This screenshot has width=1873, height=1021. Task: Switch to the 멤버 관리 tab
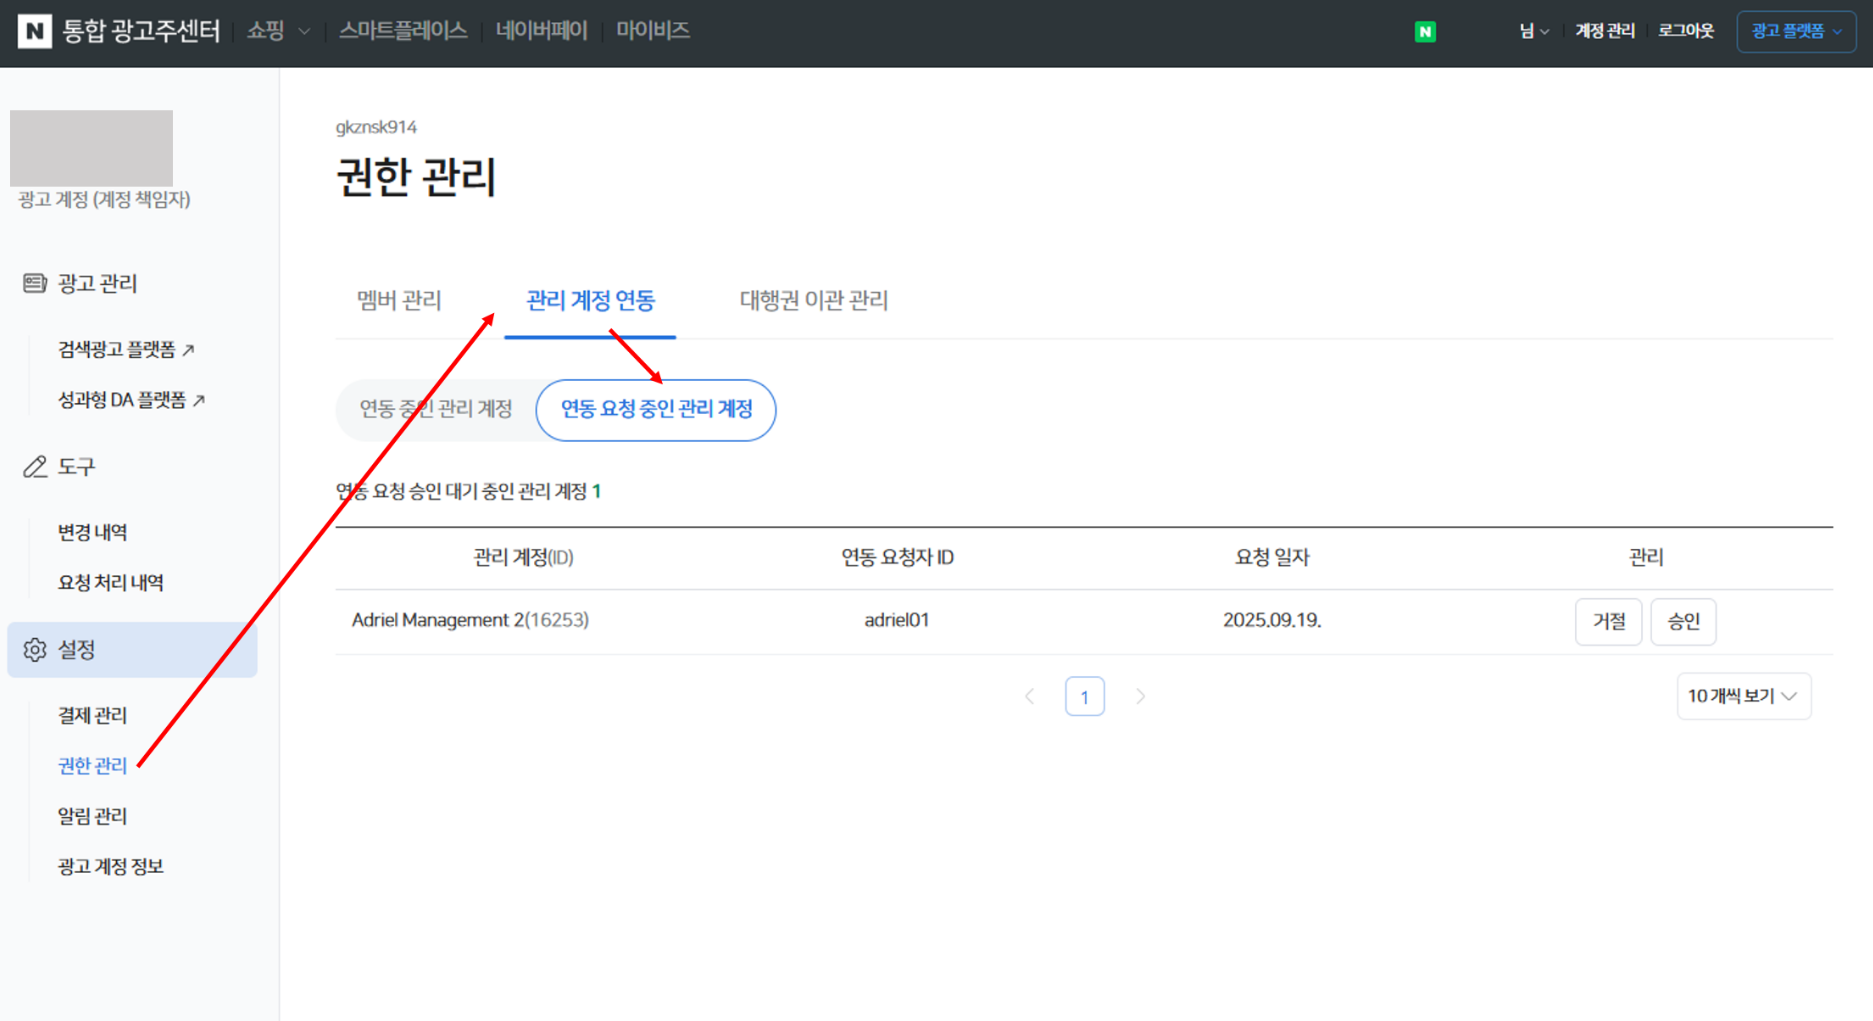[x=399, y=300]
